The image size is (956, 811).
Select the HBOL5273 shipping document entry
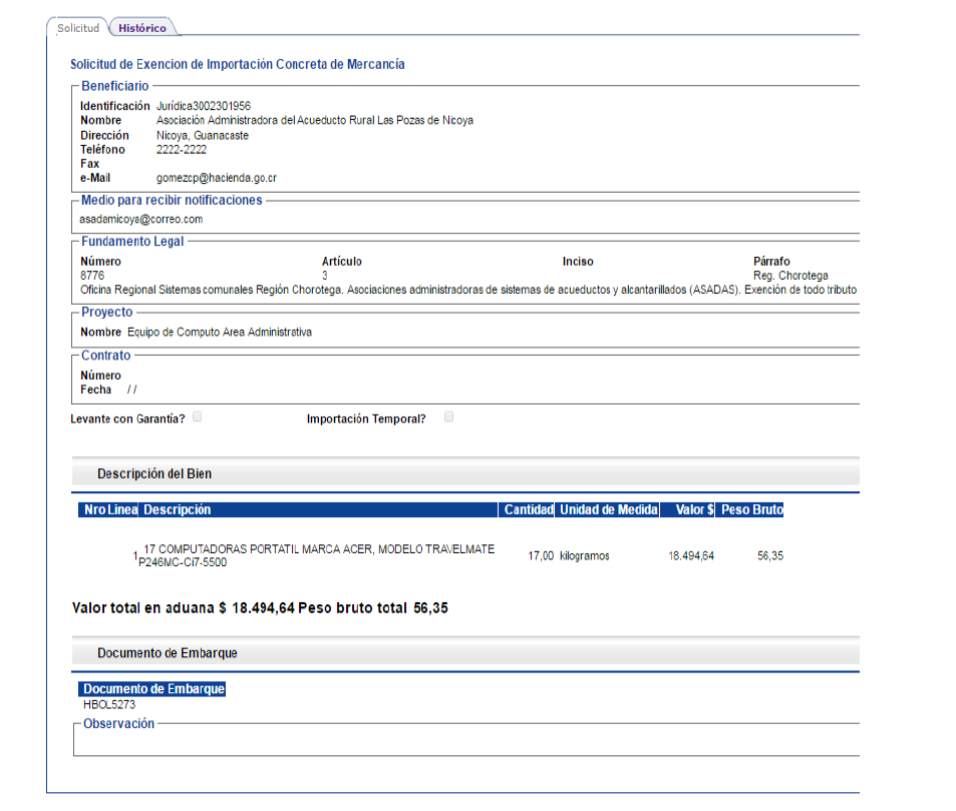[x=109, y=705]
